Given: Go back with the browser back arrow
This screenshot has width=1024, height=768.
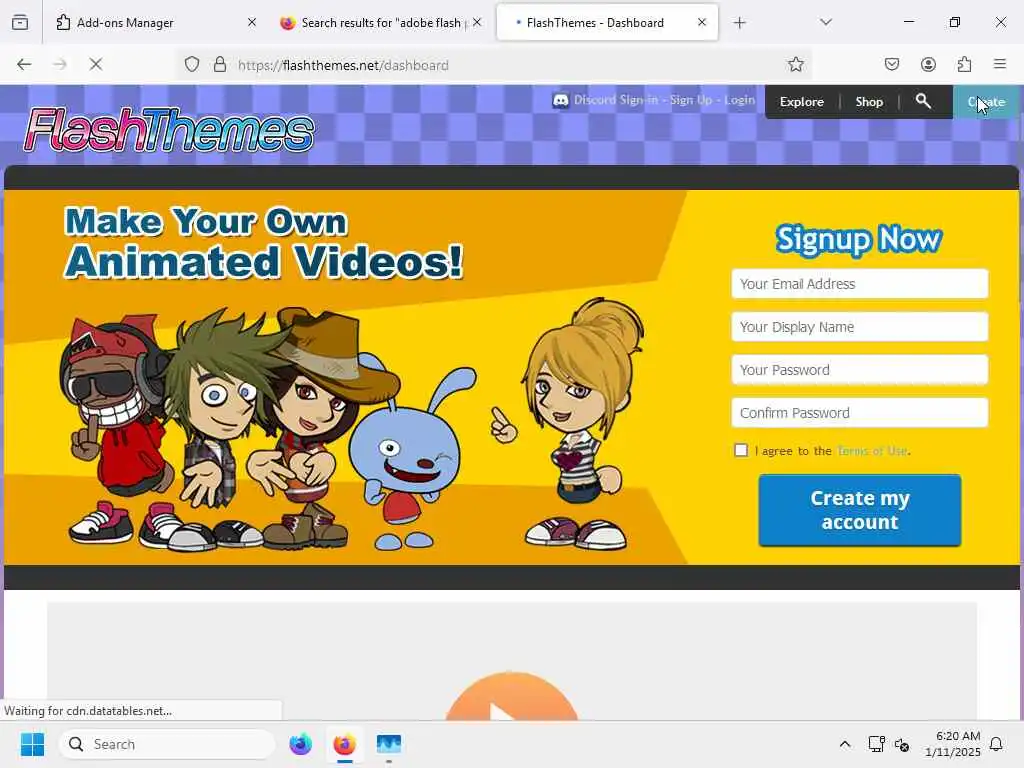Looking at the screenshot, I should [24, 65].
